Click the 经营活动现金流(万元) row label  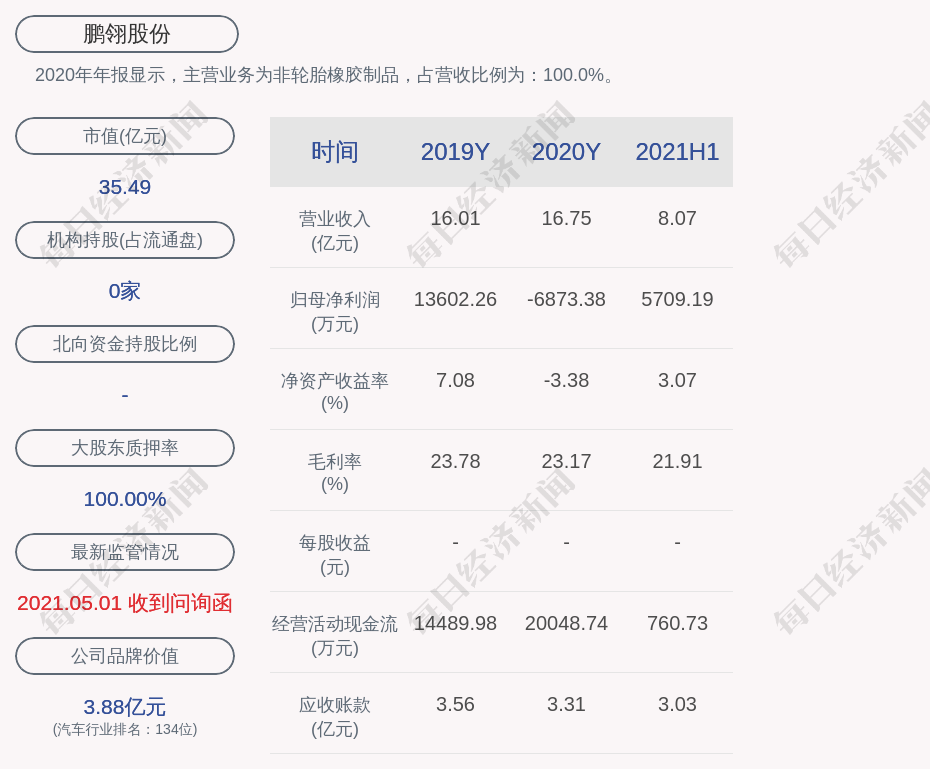point(335,636)
